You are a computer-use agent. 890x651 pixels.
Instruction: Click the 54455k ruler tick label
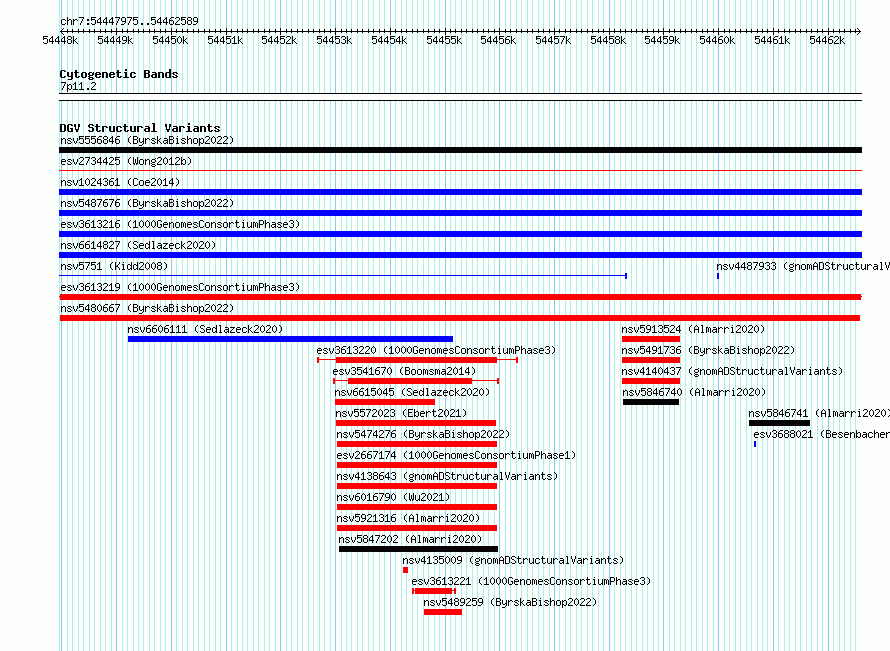pos(444,40)
